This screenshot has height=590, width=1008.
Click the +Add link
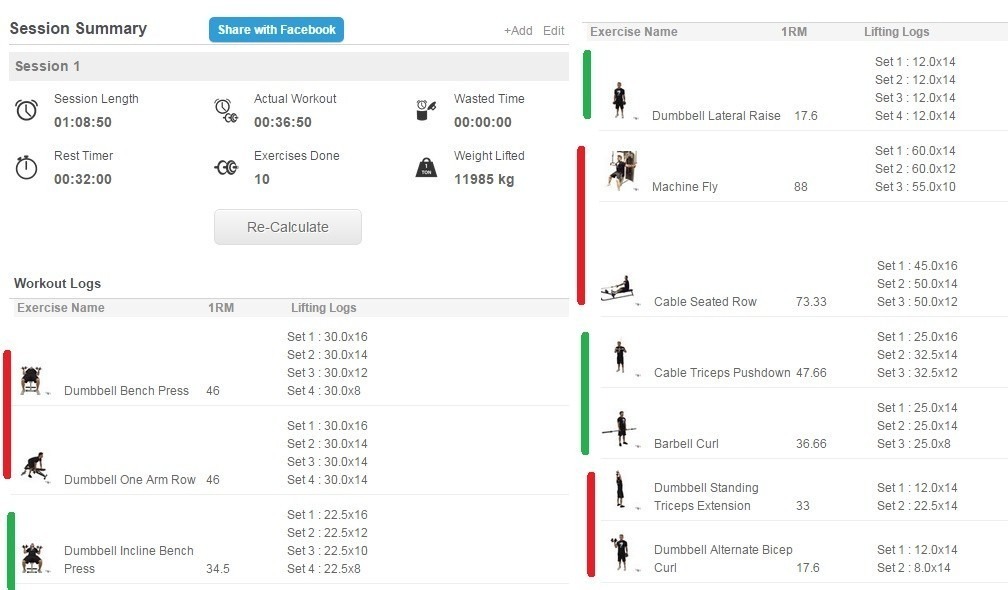517,31
